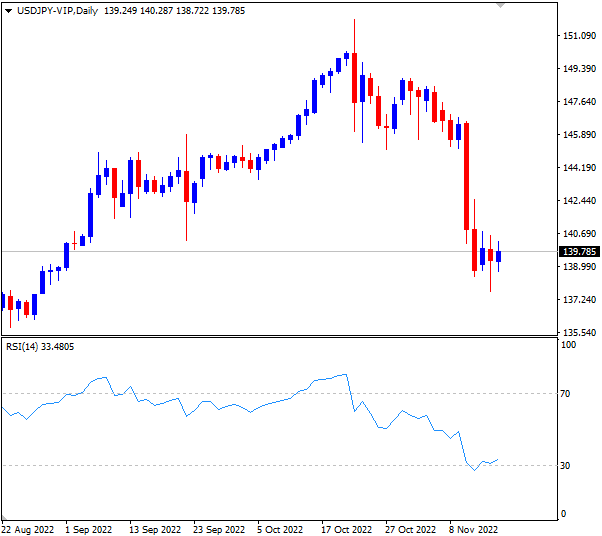Select the last blue candle at current price
The height and width of the screenshot is (536, 602).
498,256
